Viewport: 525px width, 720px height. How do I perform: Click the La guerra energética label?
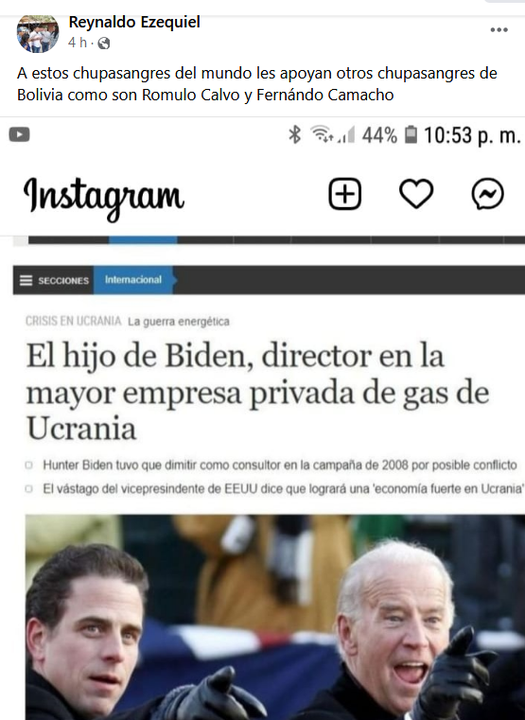179,321
